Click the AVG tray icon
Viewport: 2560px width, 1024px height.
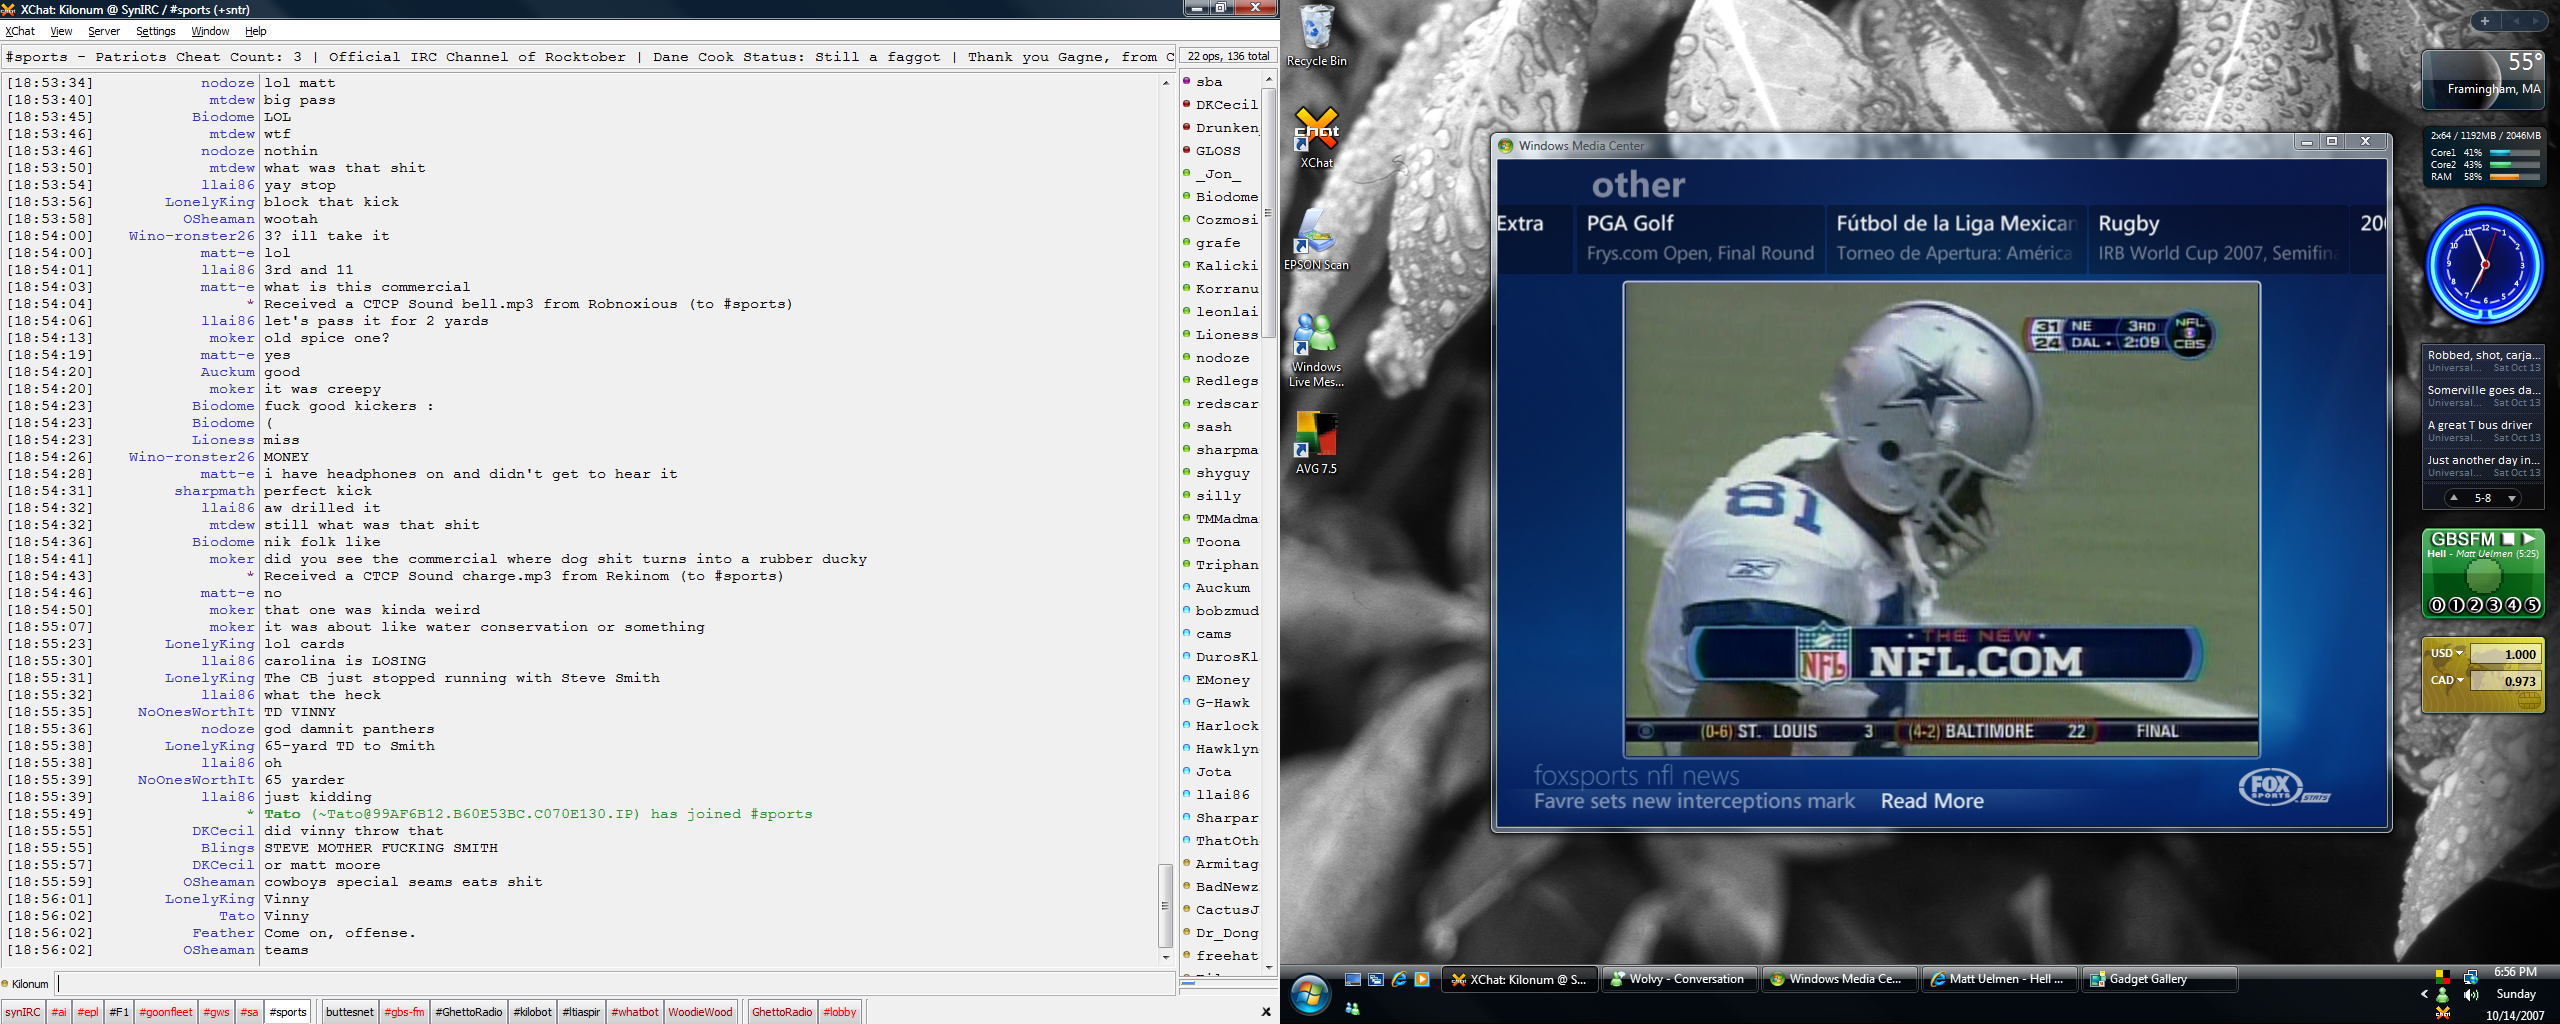[2443, 977]
